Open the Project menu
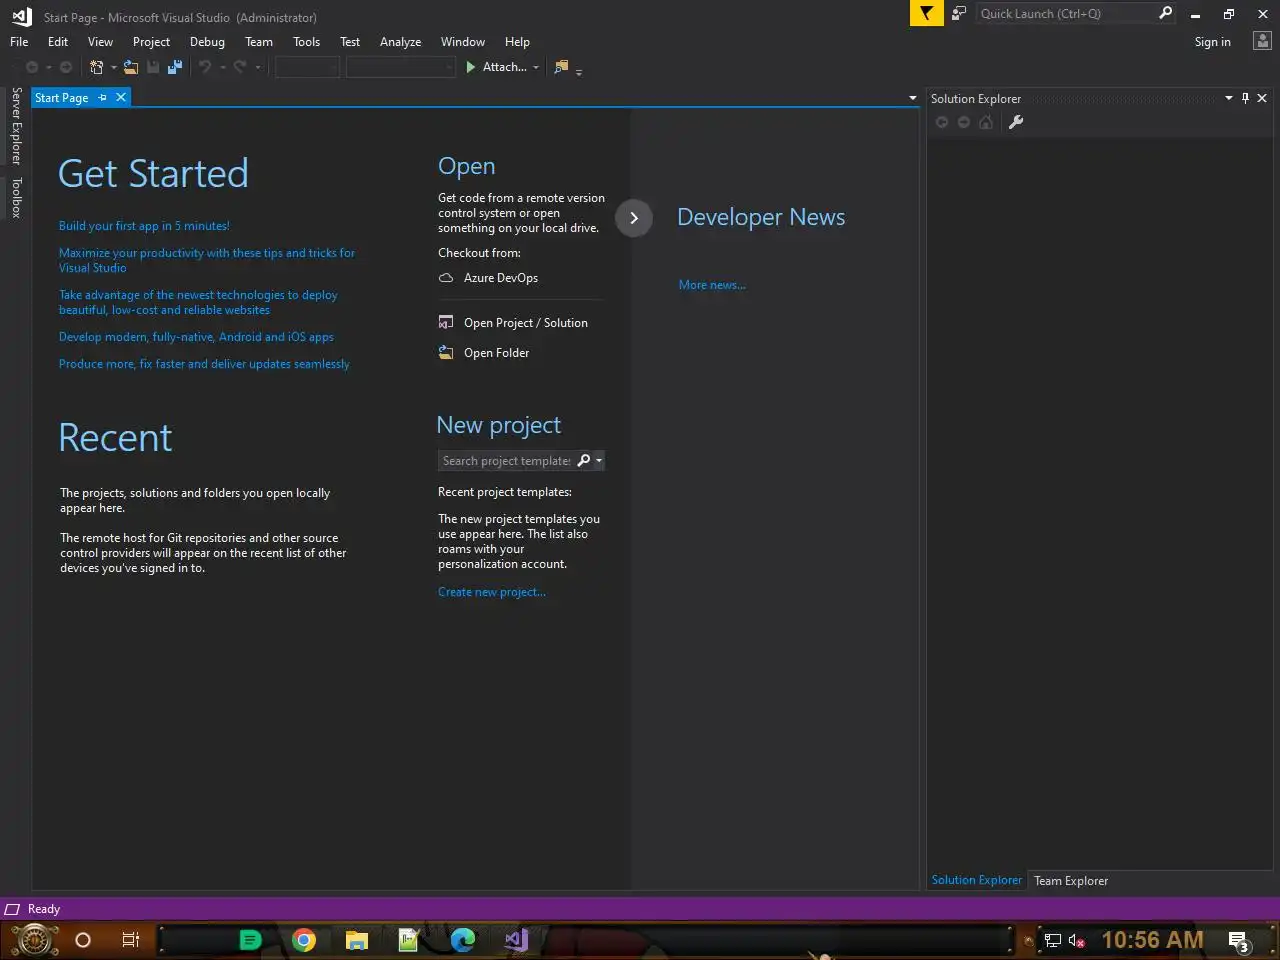The image size is (1280, 960). tap(151, 42)
